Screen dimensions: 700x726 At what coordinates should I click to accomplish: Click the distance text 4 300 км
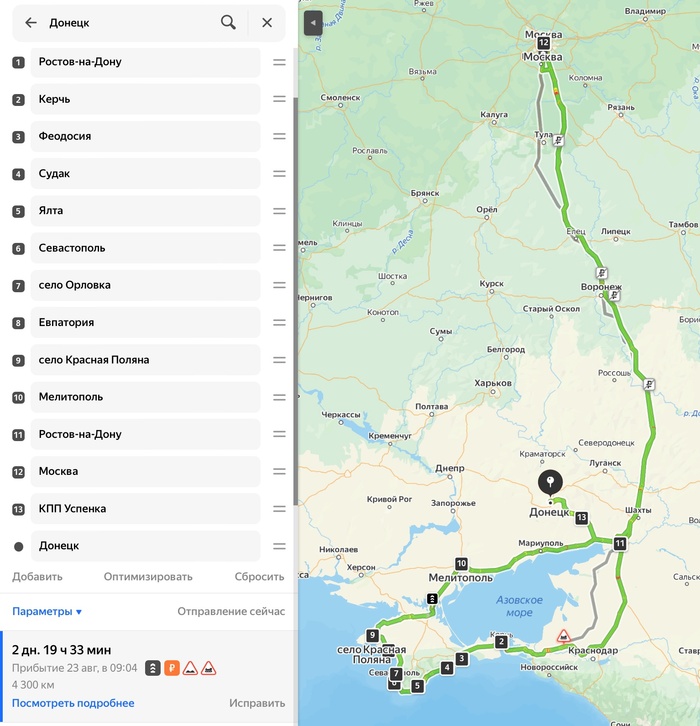click(x=33, y=685)
